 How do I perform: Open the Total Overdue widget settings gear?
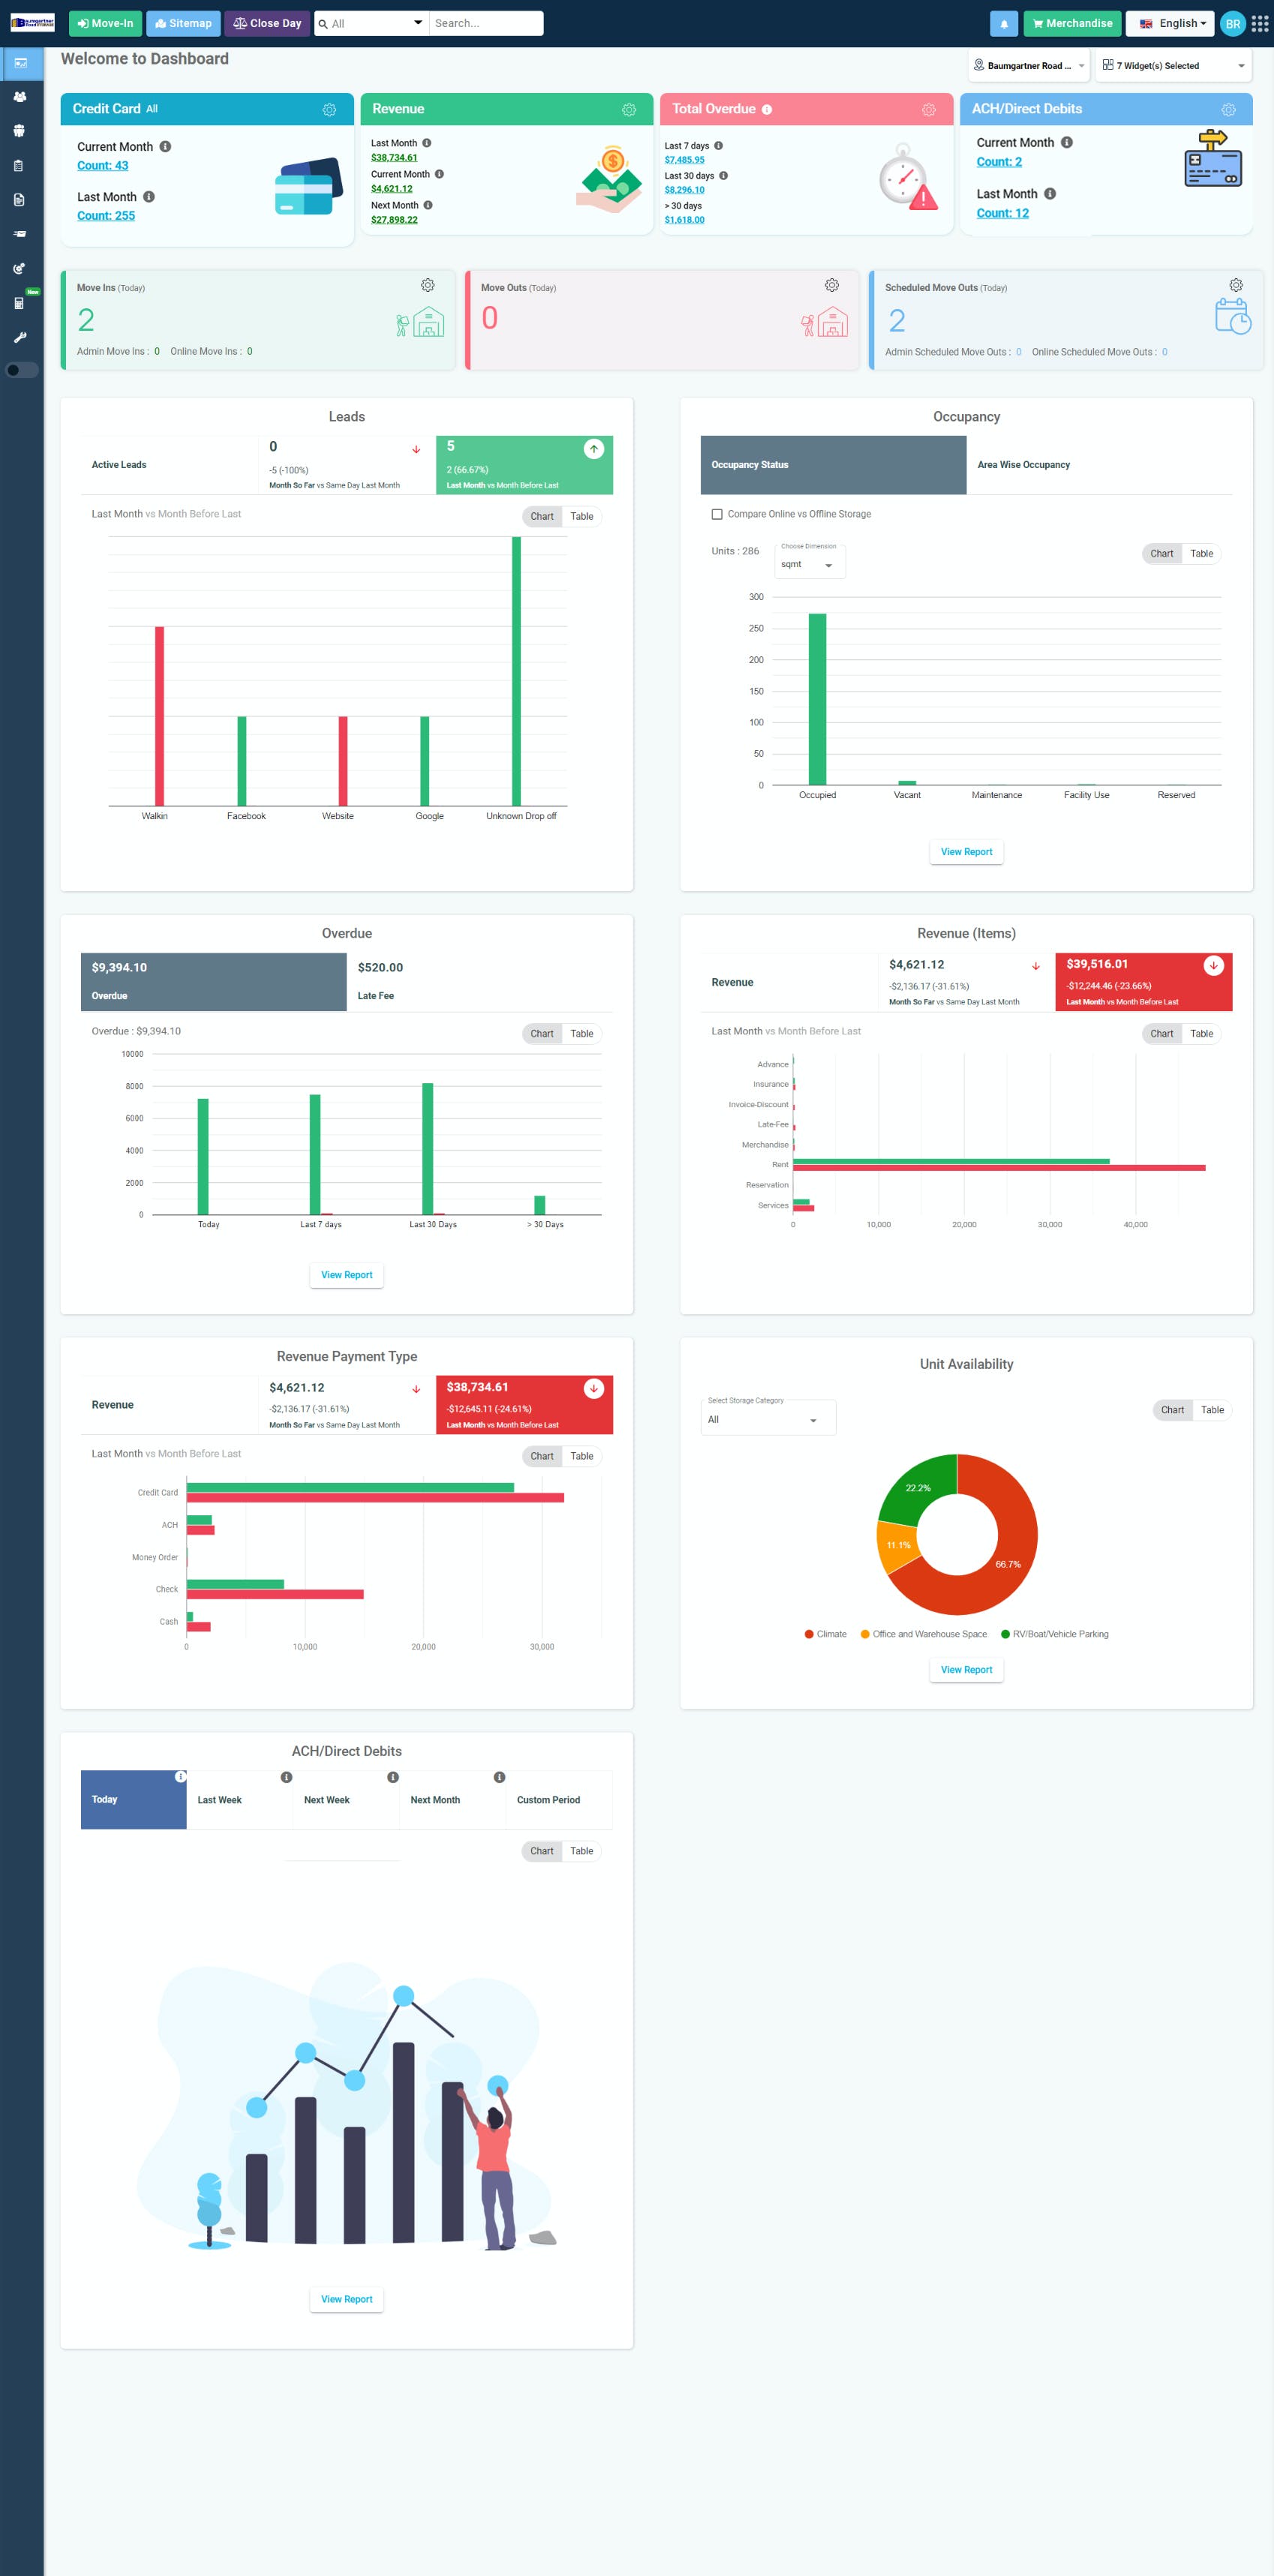click(929, 110)
